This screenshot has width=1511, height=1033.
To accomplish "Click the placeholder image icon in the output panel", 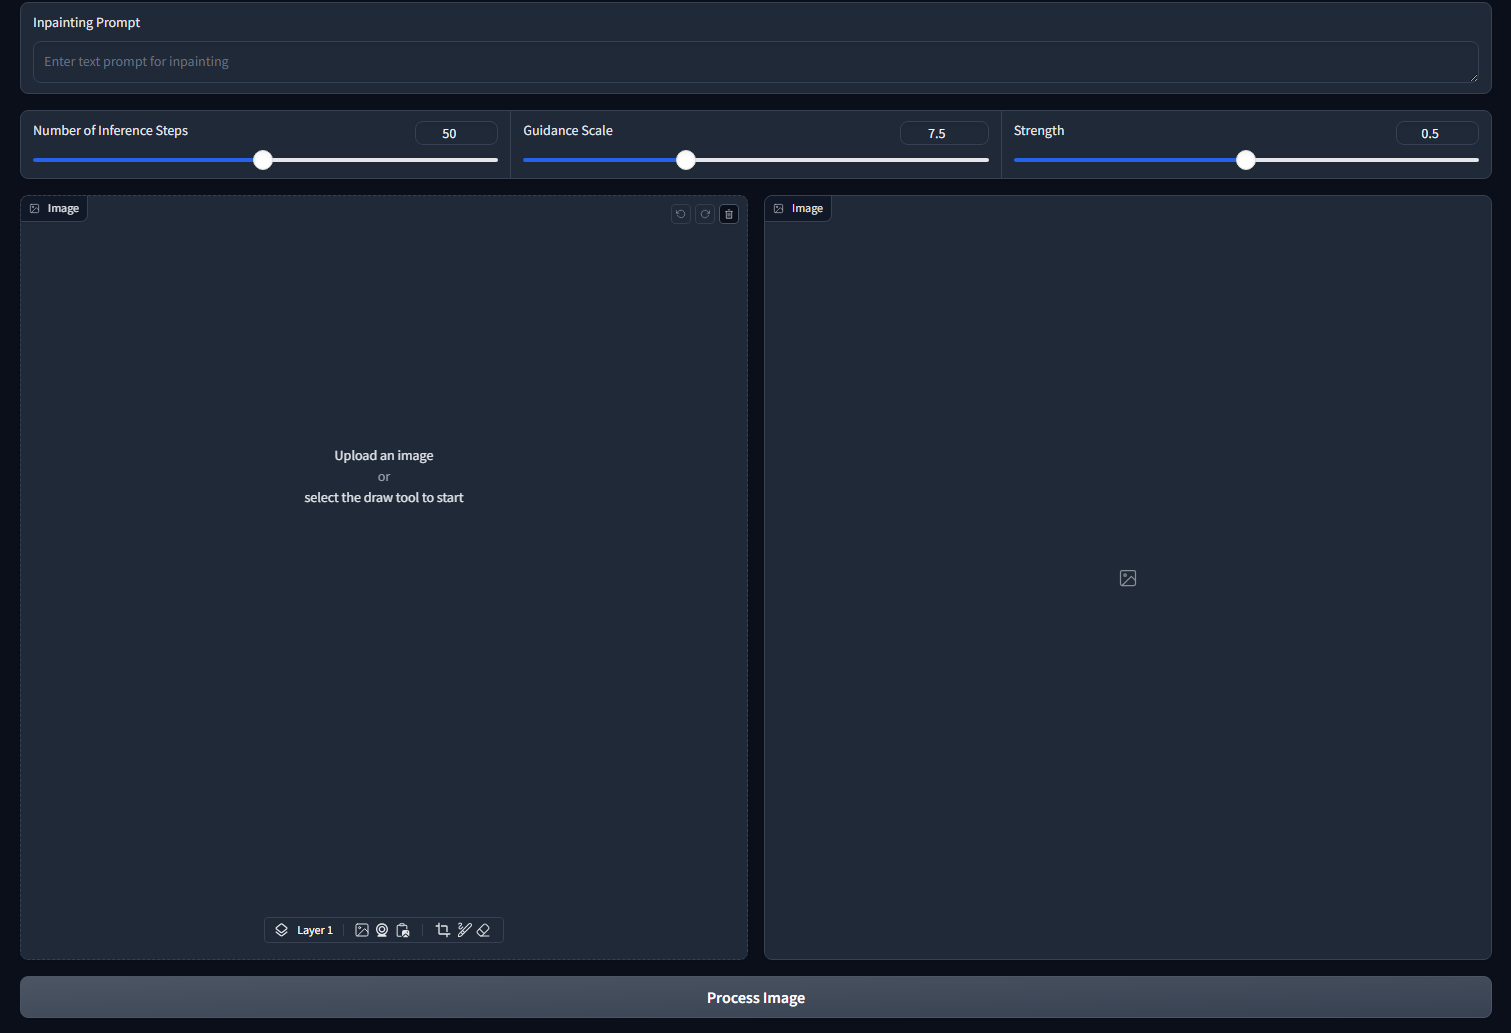I will pyautogui.click(x=1128, y=578).
